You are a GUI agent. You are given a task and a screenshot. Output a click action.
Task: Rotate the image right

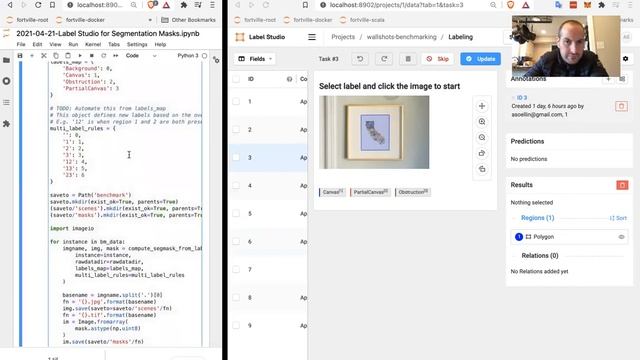(482, 153)
